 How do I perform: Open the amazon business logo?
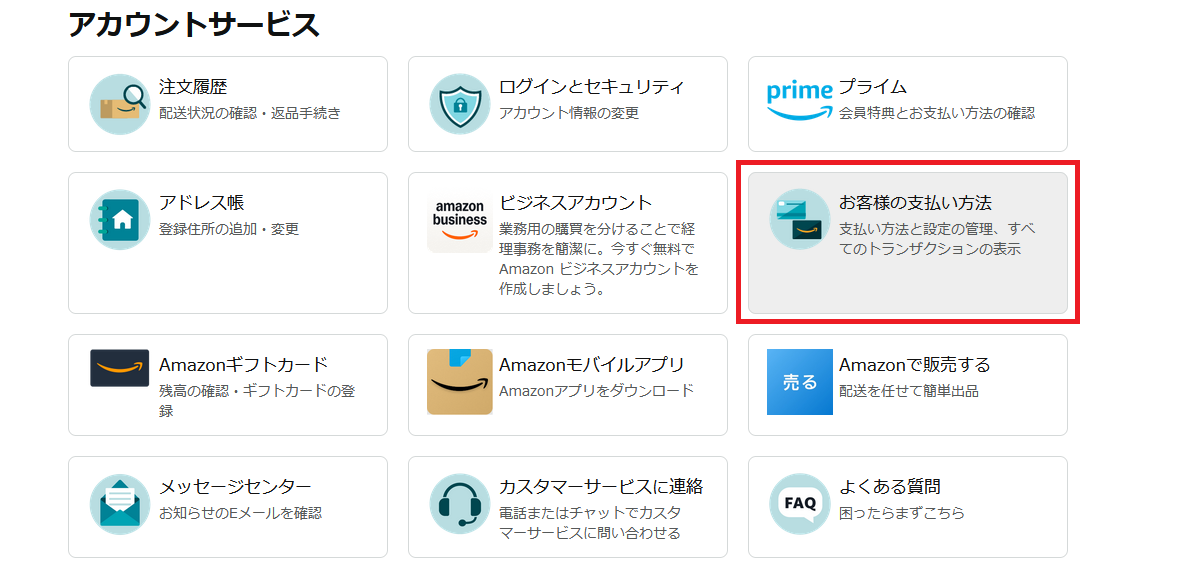click(x=460, y=221)
